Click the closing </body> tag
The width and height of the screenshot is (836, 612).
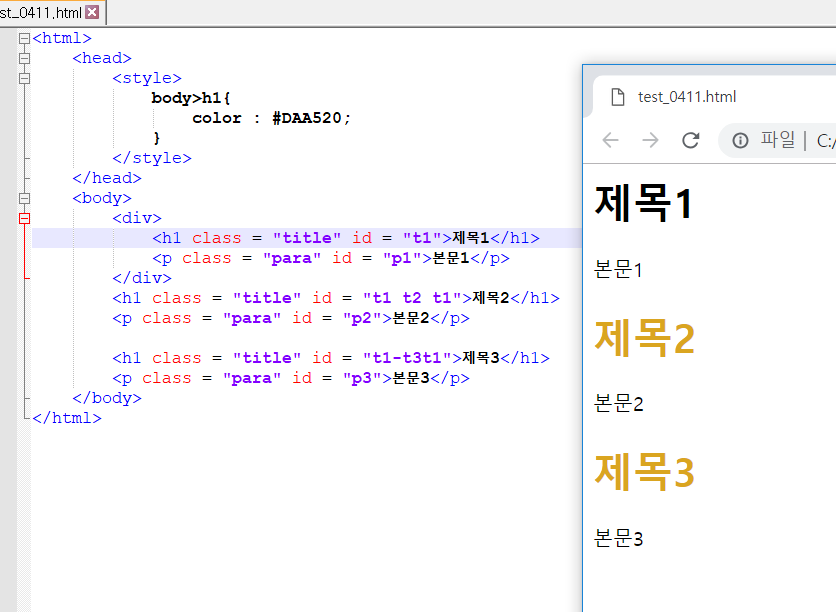[107, 398]
